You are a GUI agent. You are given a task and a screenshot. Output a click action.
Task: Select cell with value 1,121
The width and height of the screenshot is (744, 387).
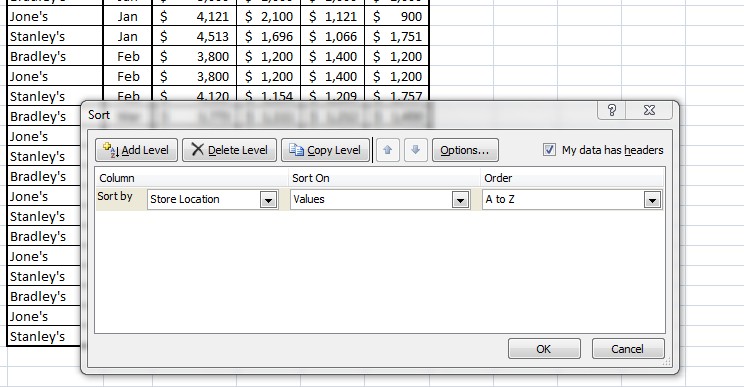pyautogui.click(x=333, y=17)
